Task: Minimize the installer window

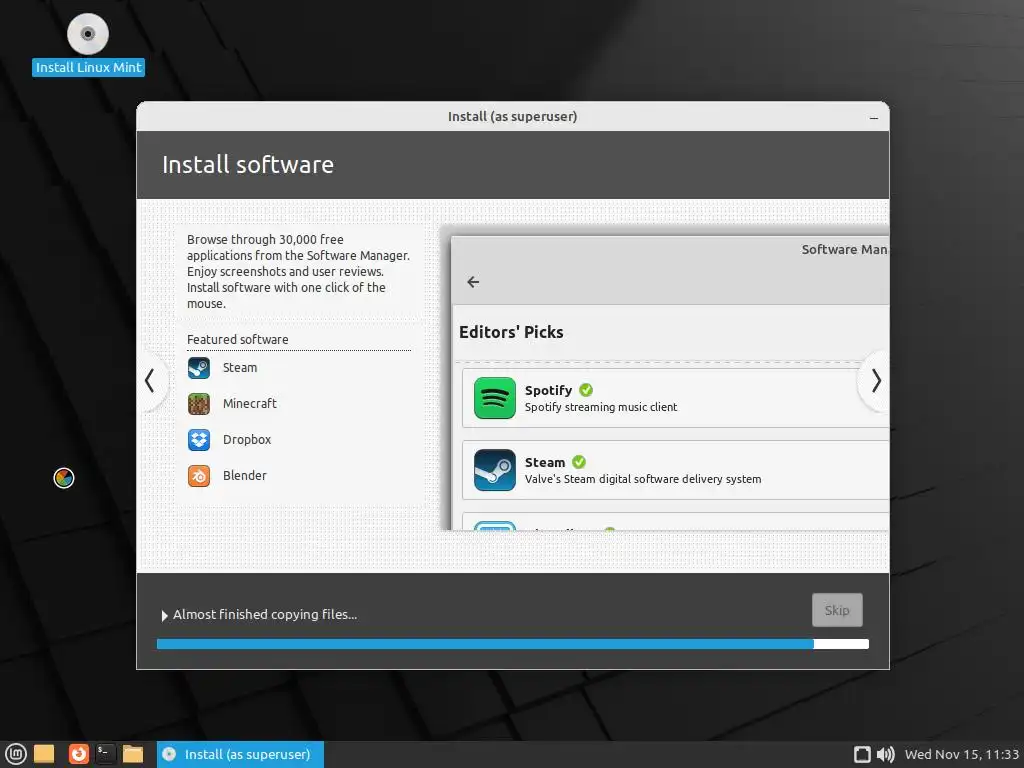Action: [874, 118]
